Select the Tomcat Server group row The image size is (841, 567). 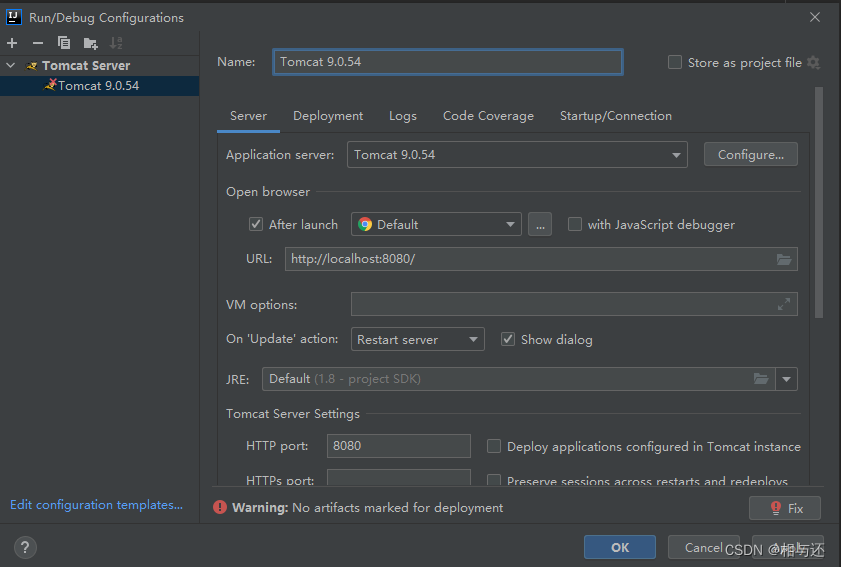100,65
